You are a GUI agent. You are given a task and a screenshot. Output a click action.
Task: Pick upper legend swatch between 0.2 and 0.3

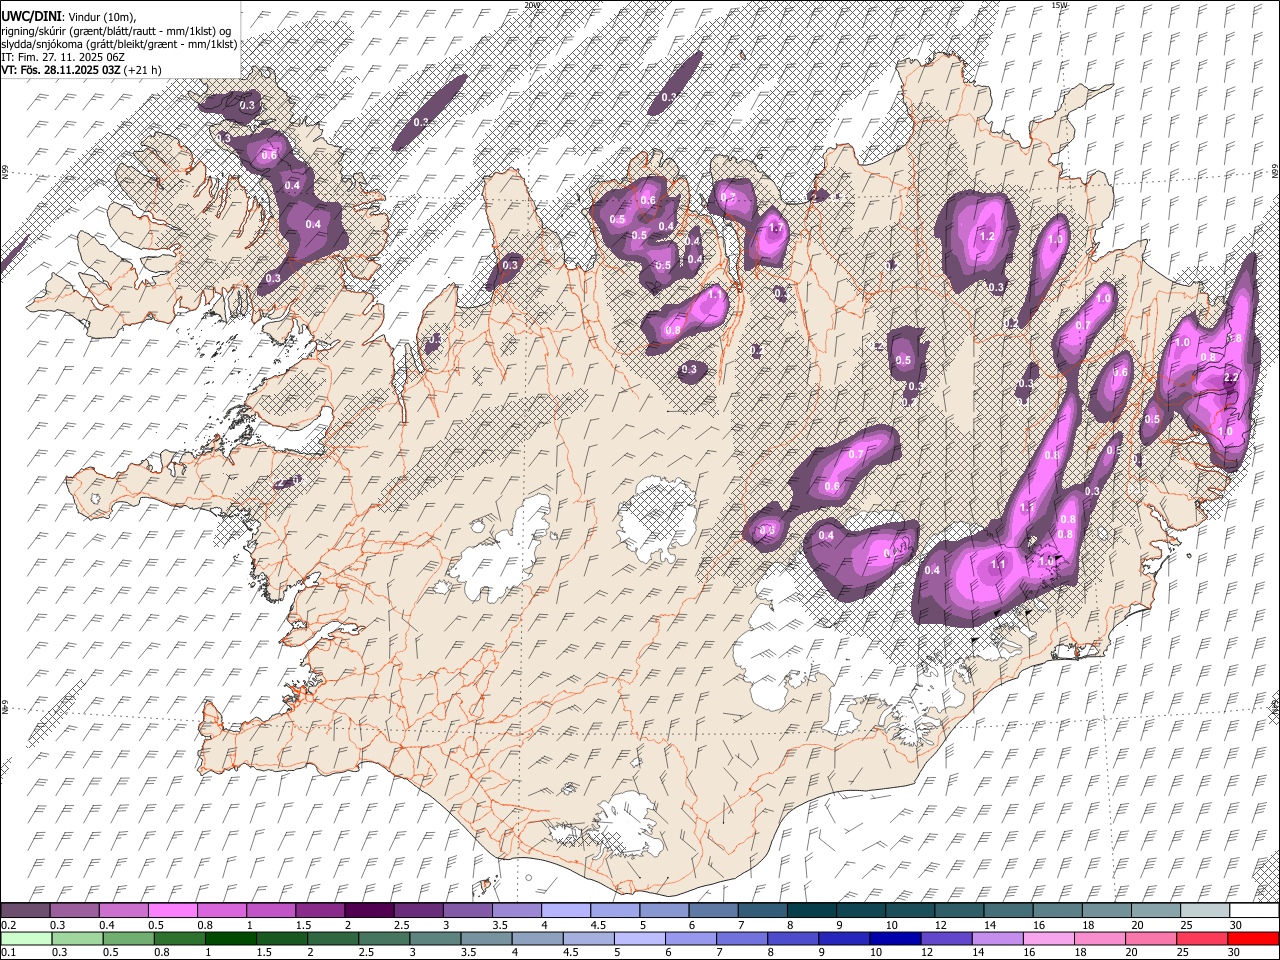(x=25, y=911)
